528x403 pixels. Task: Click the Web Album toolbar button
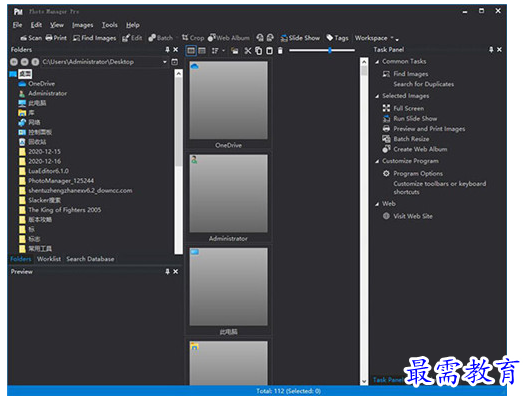click(229, 38)
